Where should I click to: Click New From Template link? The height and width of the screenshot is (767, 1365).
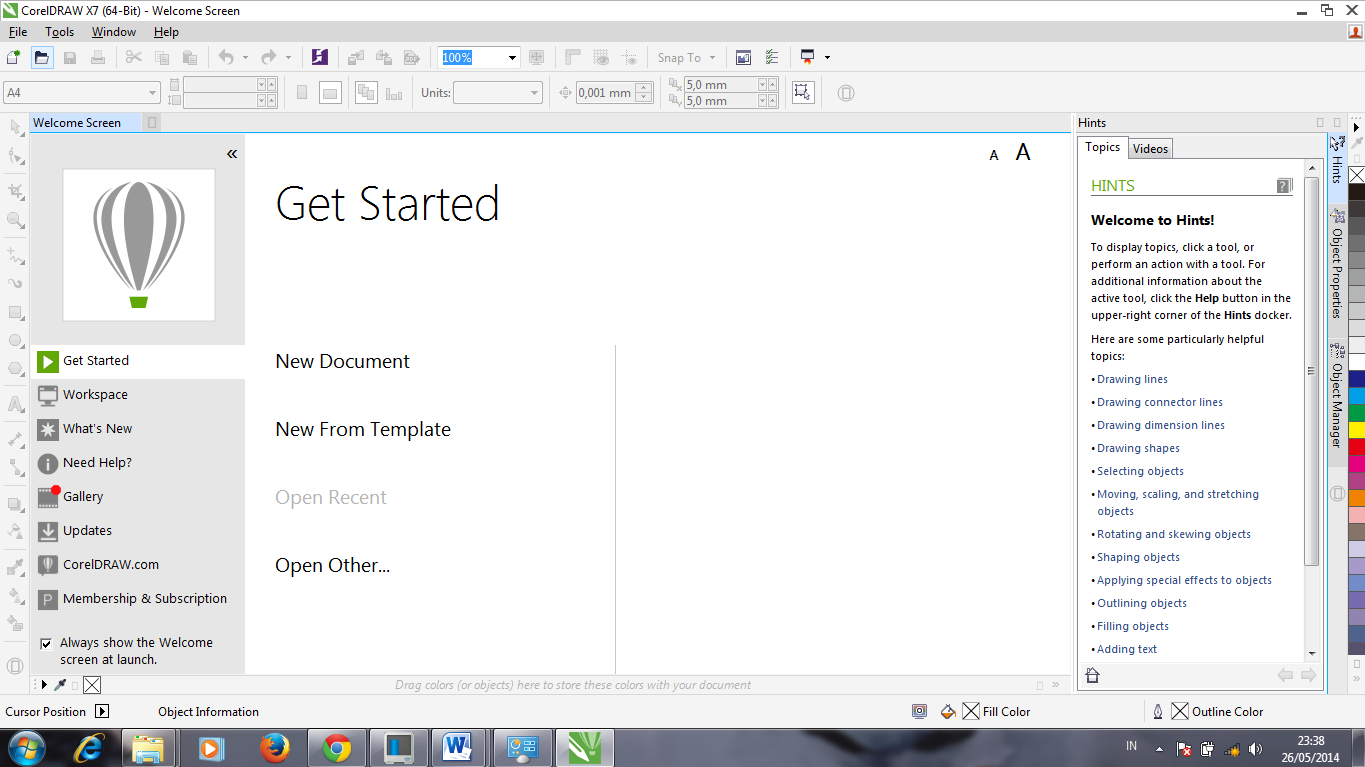coord(363,430)
